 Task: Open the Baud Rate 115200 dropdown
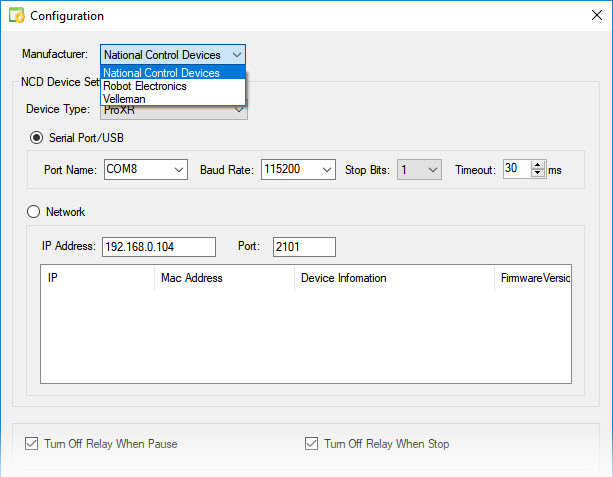[x=298, y=169]
